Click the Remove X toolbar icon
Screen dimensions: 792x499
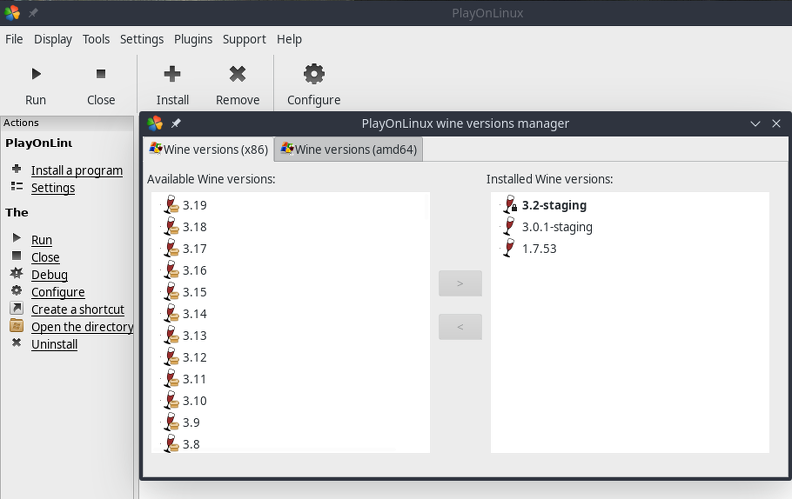click(237, 74)
